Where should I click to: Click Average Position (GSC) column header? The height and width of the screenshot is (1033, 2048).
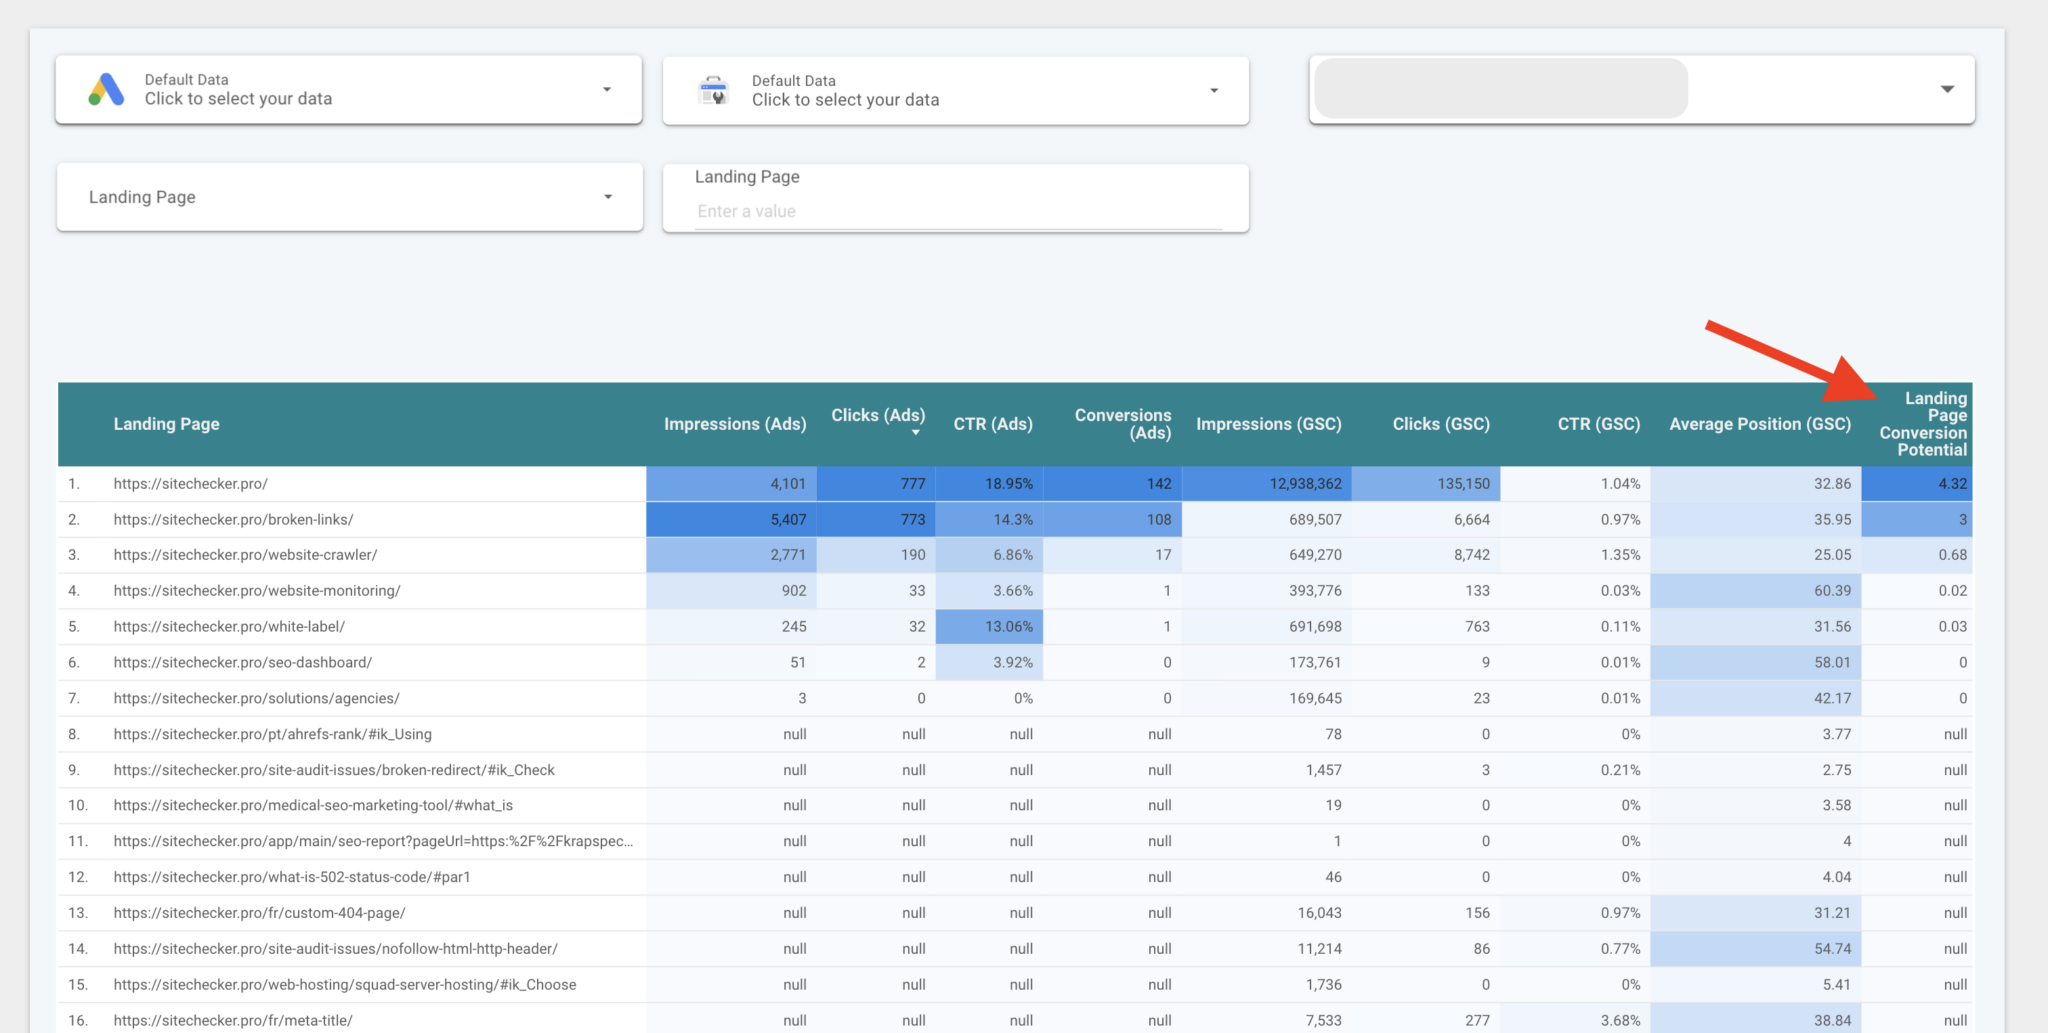(x=1760, y=424)
